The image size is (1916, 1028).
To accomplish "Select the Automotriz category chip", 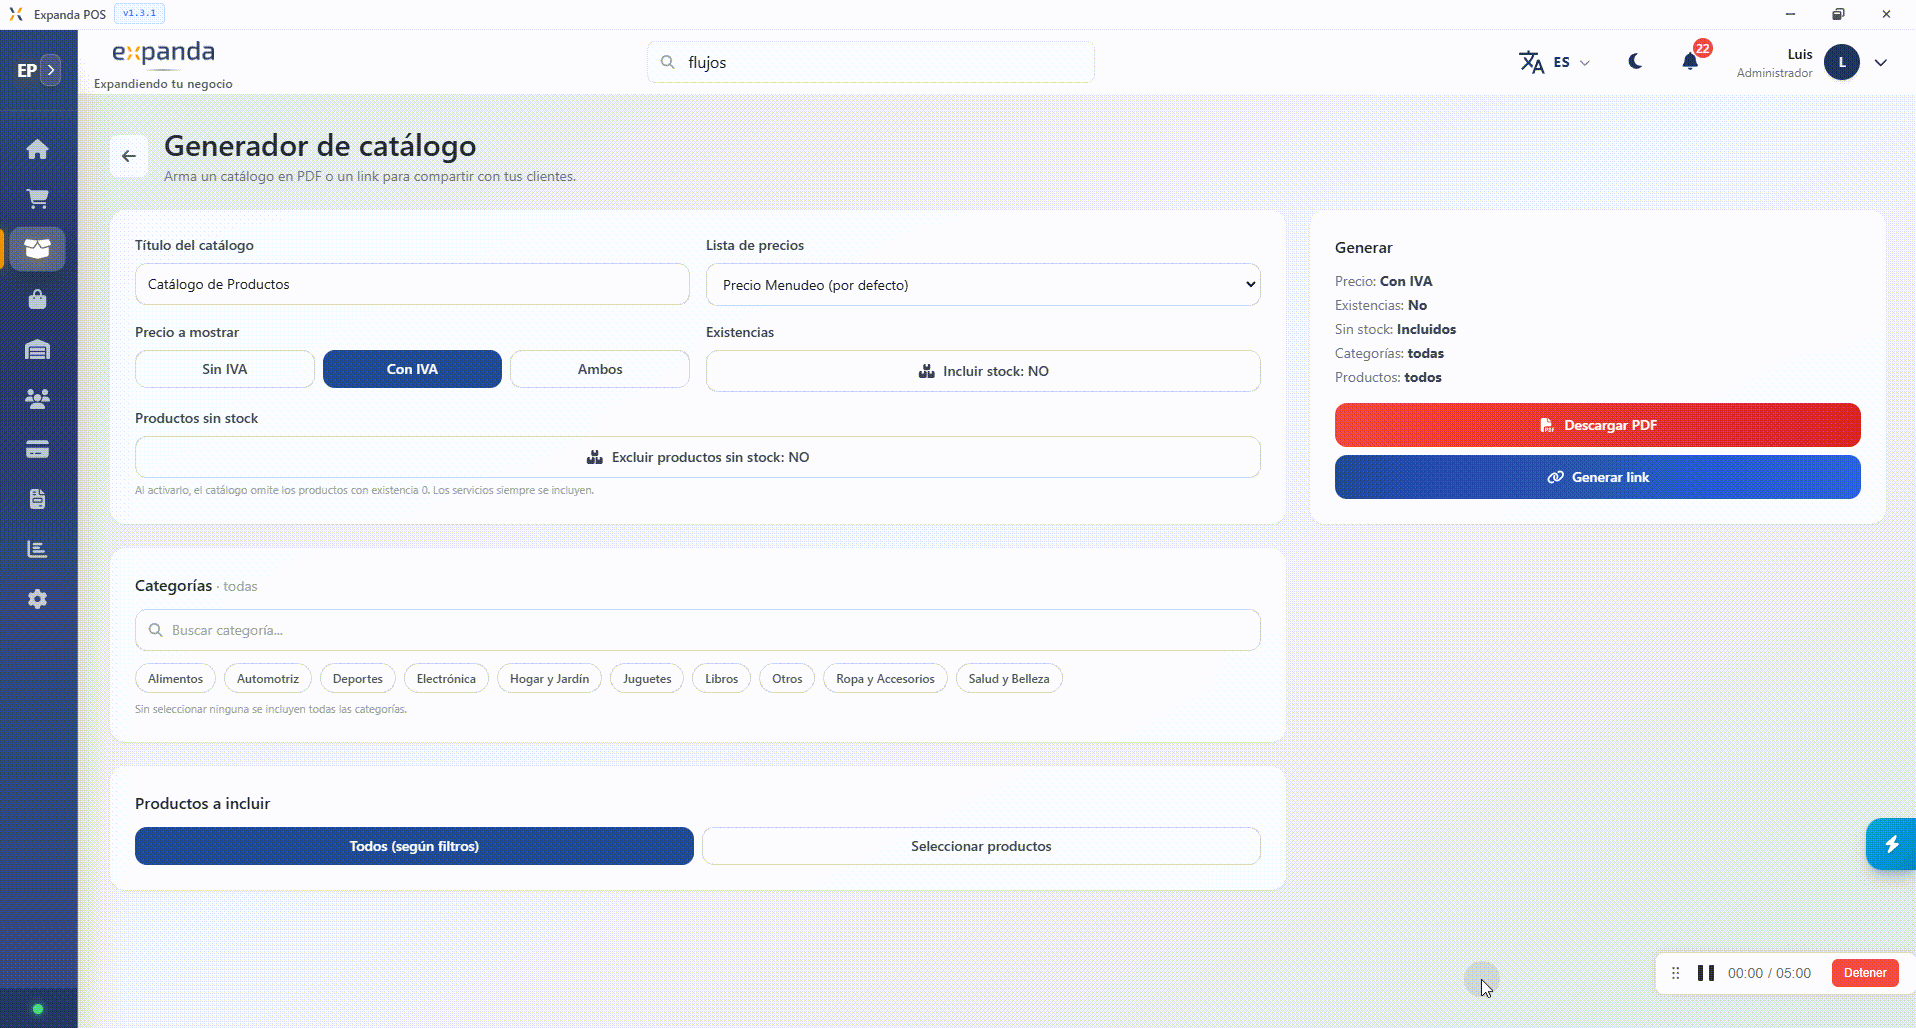I will click(x=268, y=679).
